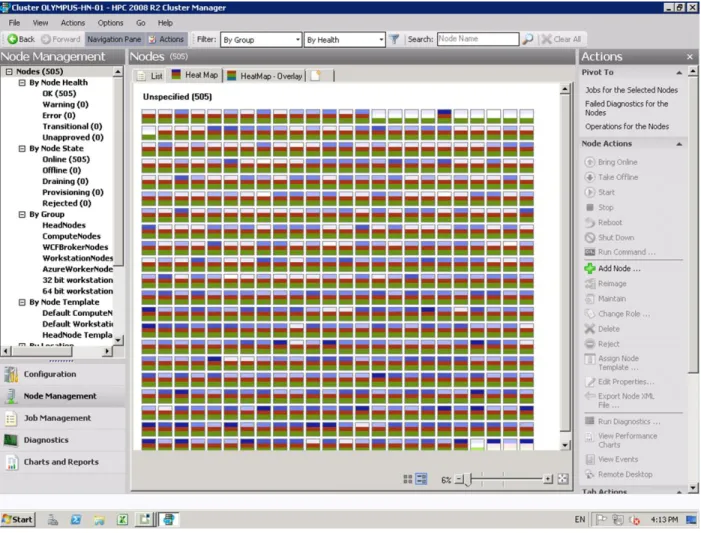Screen dimensions: 701x533
Task: Collapse the By Node Health branch
Action: pyautogui.click(x=22, y=83)
